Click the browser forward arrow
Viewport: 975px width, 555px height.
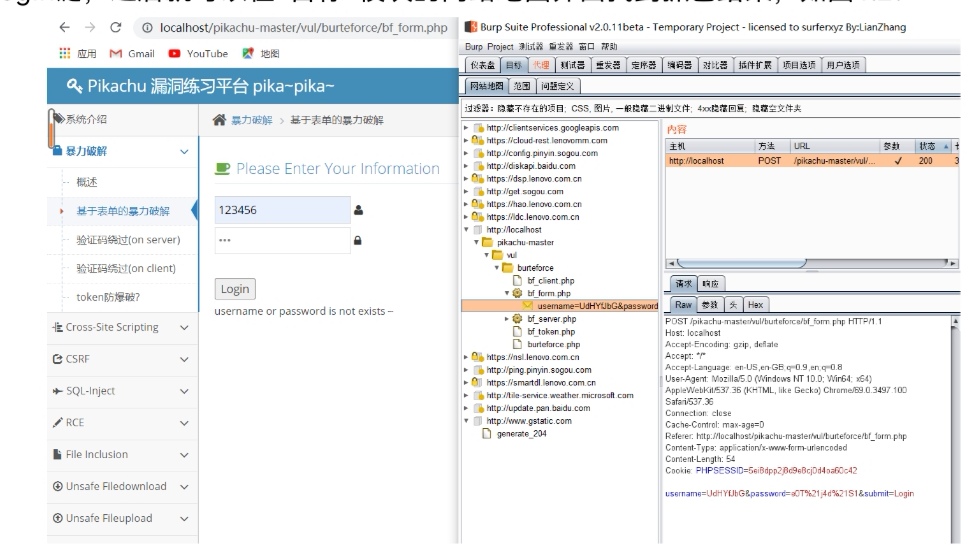point(90,27)
